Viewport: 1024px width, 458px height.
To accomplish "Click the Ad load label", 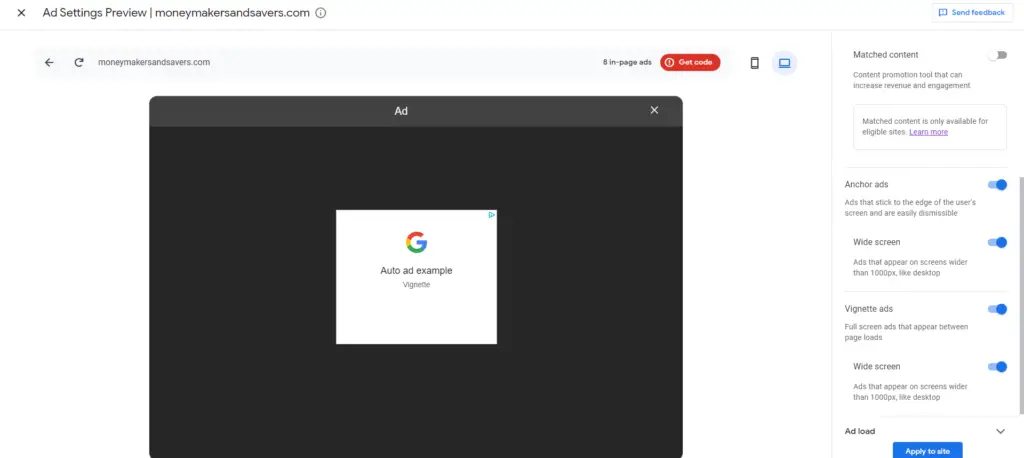I will tap(859, 431).
